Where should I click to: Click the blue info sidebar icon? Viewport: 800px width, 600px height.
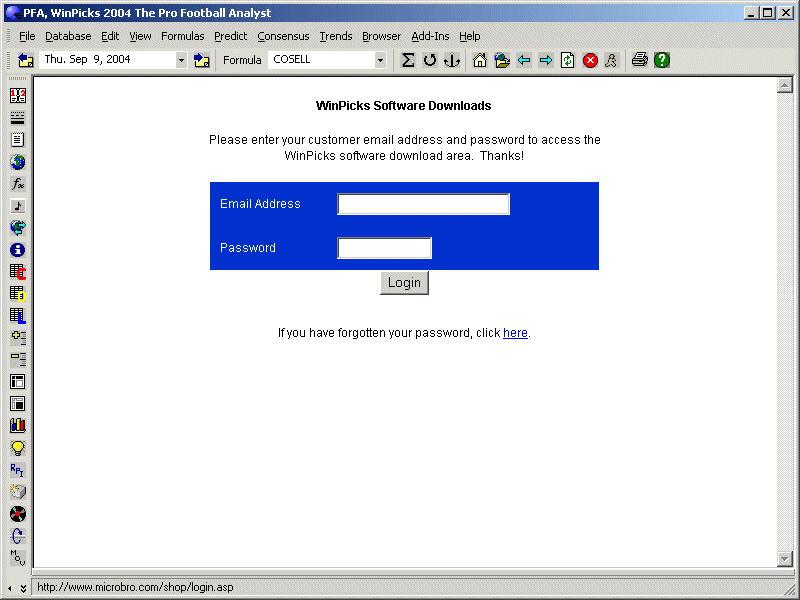[x=18, y=249]
